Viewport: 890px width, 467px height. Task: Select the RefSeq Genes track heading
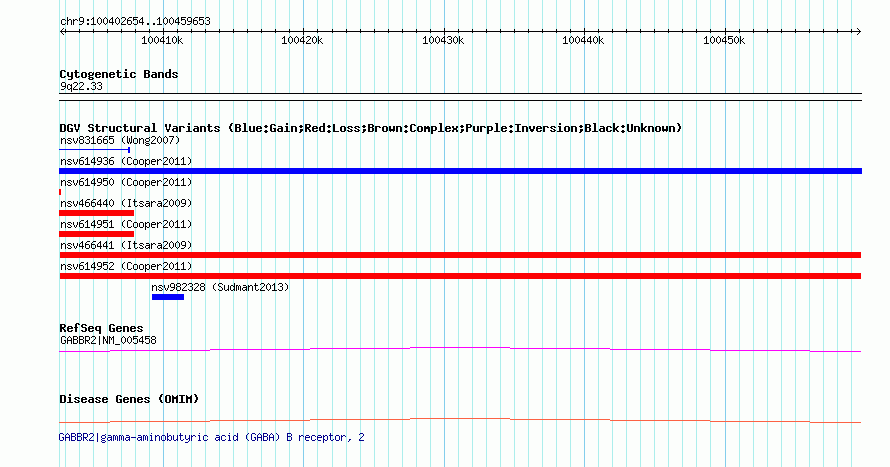101,329
